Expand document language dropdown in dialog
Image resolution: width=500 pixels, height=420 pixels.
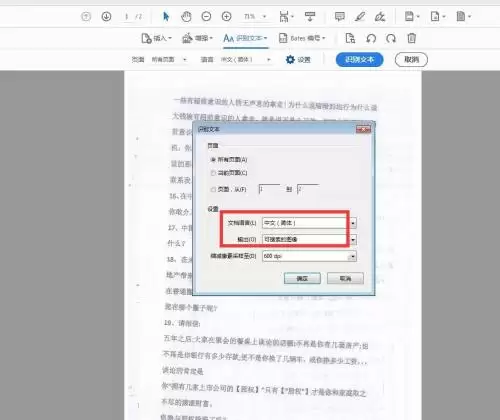pyautogui.click(x=353, y=223)
